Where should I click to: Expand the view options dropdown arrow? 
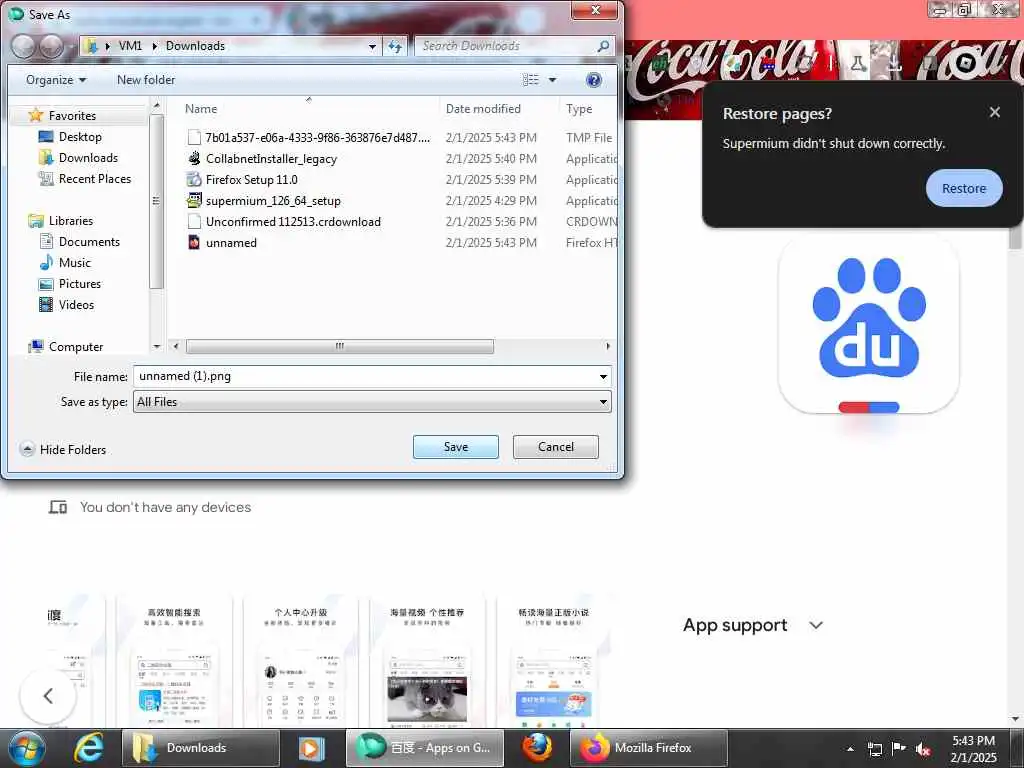552,80
